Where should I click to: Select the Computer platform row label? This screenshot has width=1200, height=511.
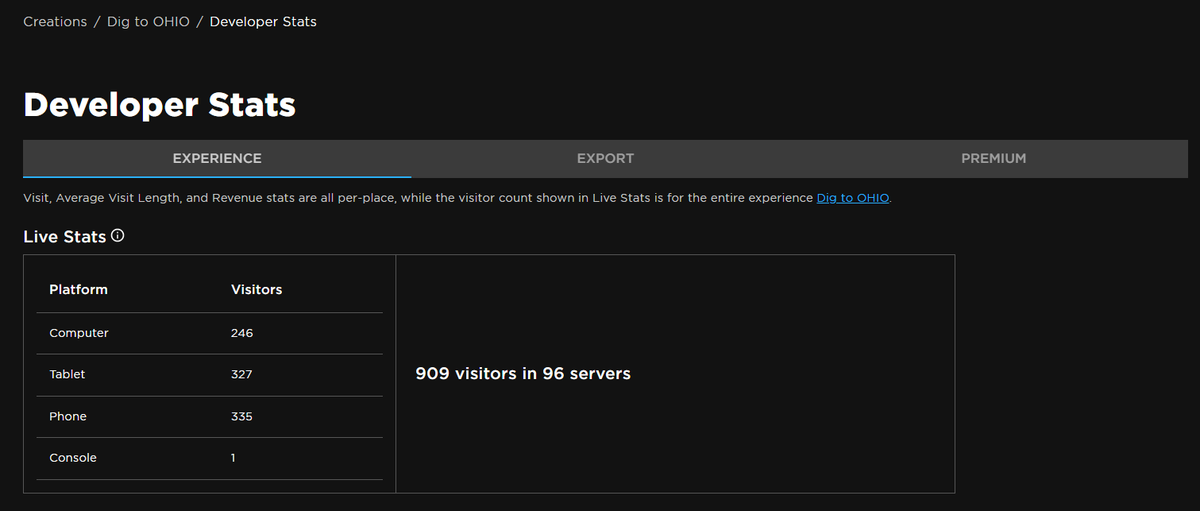[x=79, y=333]
